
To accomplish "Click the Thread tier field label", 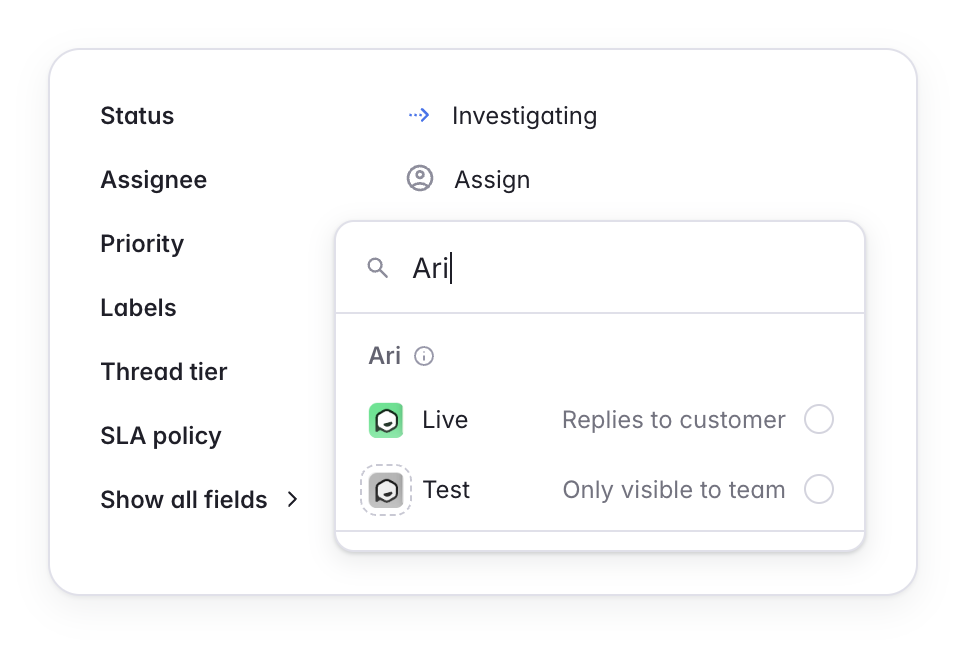I will (164, 372).
